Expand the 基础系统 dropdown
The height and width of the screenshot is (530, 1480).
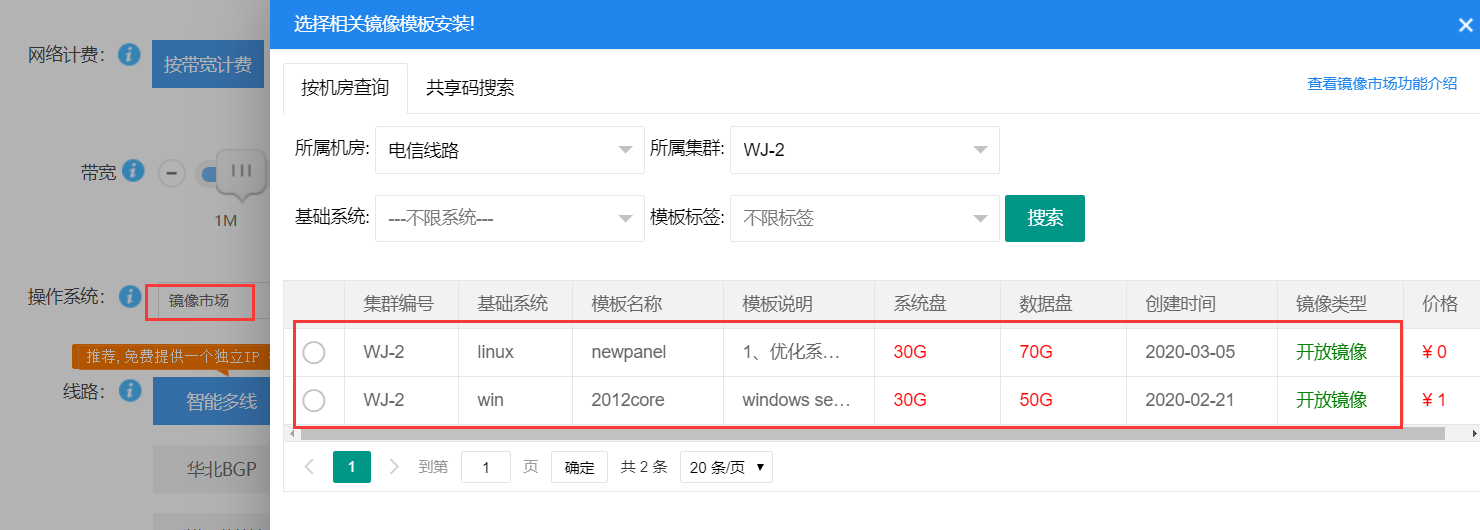[x=509, y=218]
